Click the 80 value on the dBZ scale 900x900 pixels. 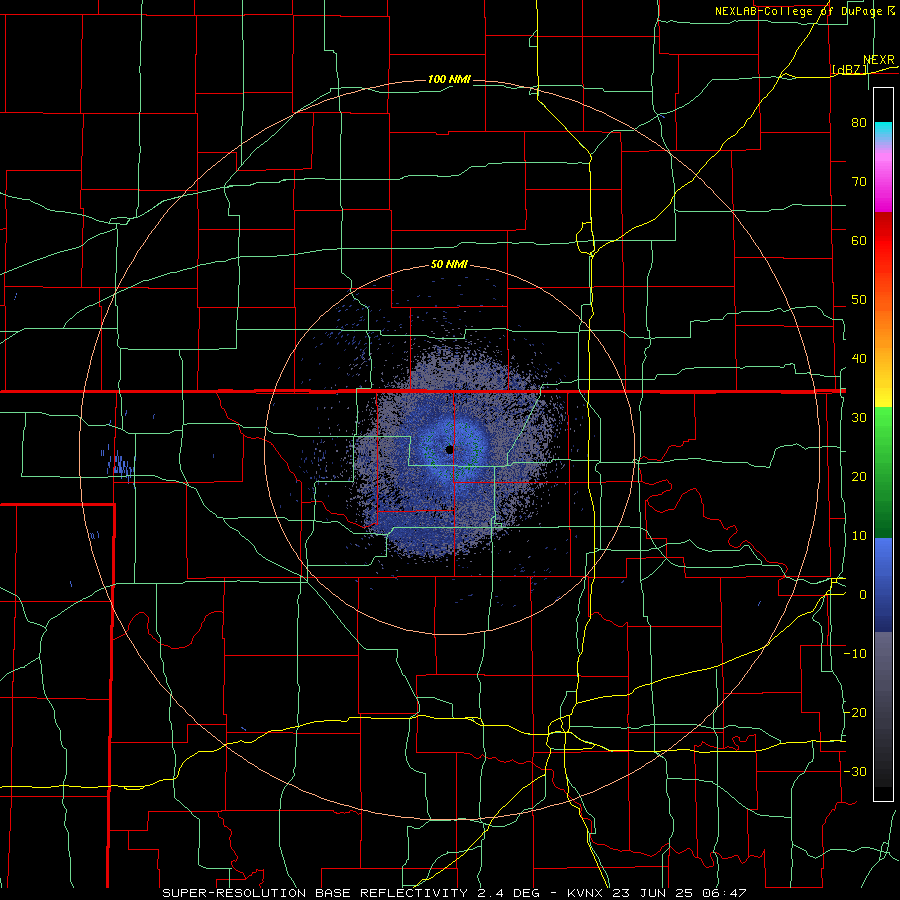859,123
